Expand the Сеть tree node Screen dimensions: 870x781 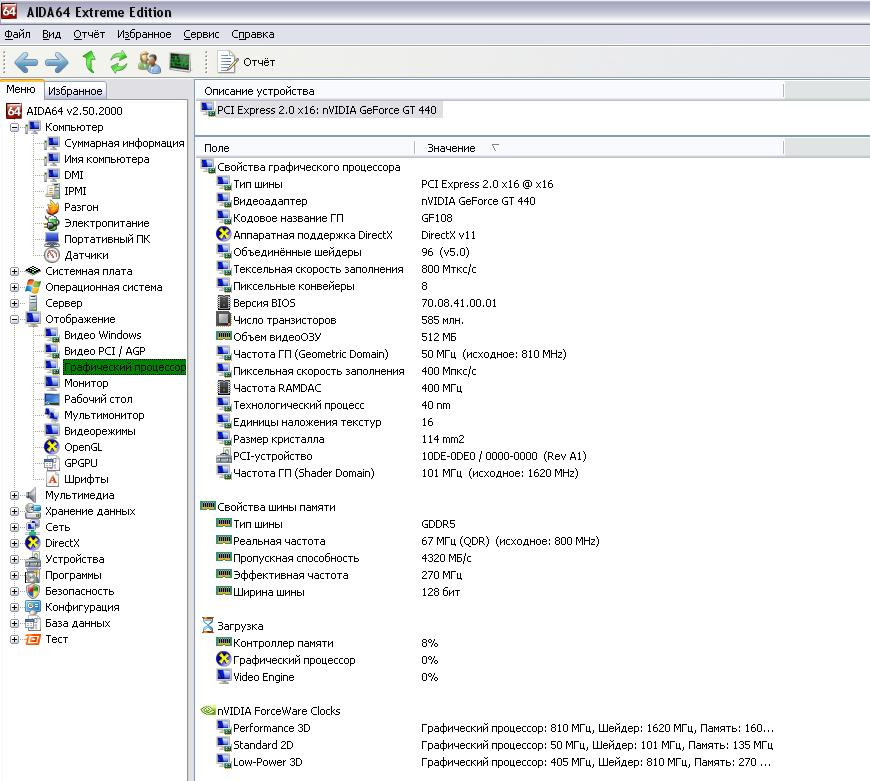(x=14, y=528)
